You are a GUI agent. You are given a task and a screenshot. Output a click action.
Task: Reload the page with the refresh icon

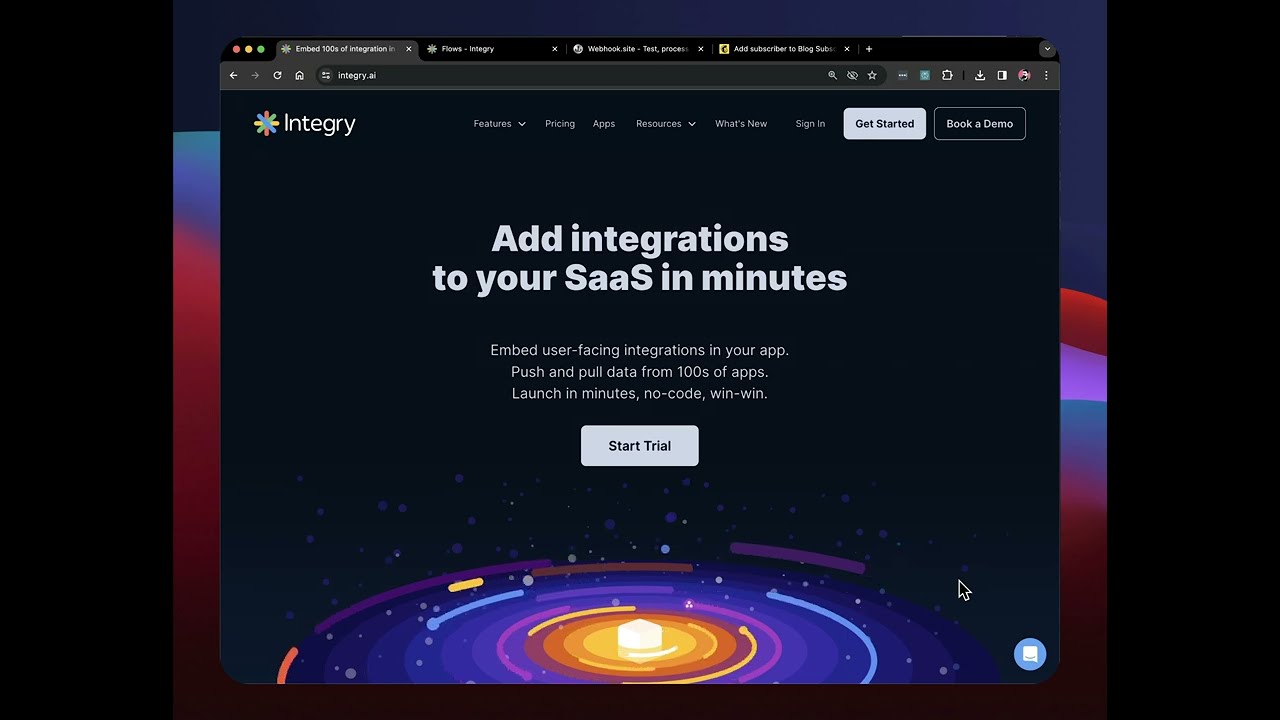click(x=277, y=75)
